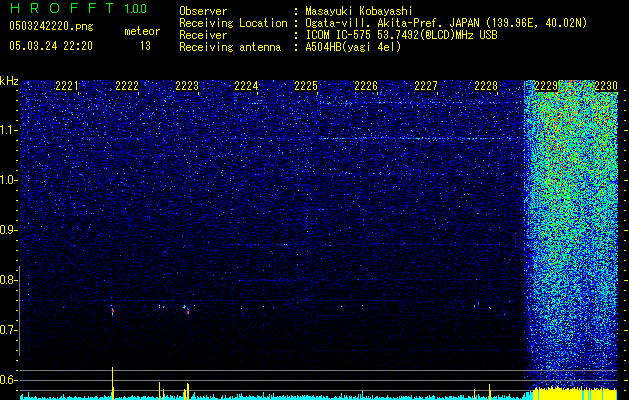The height and width of the screenshot is (400, 629).
Task: Click the 0.7 kHz frequency label
Action: click(8, 330)
